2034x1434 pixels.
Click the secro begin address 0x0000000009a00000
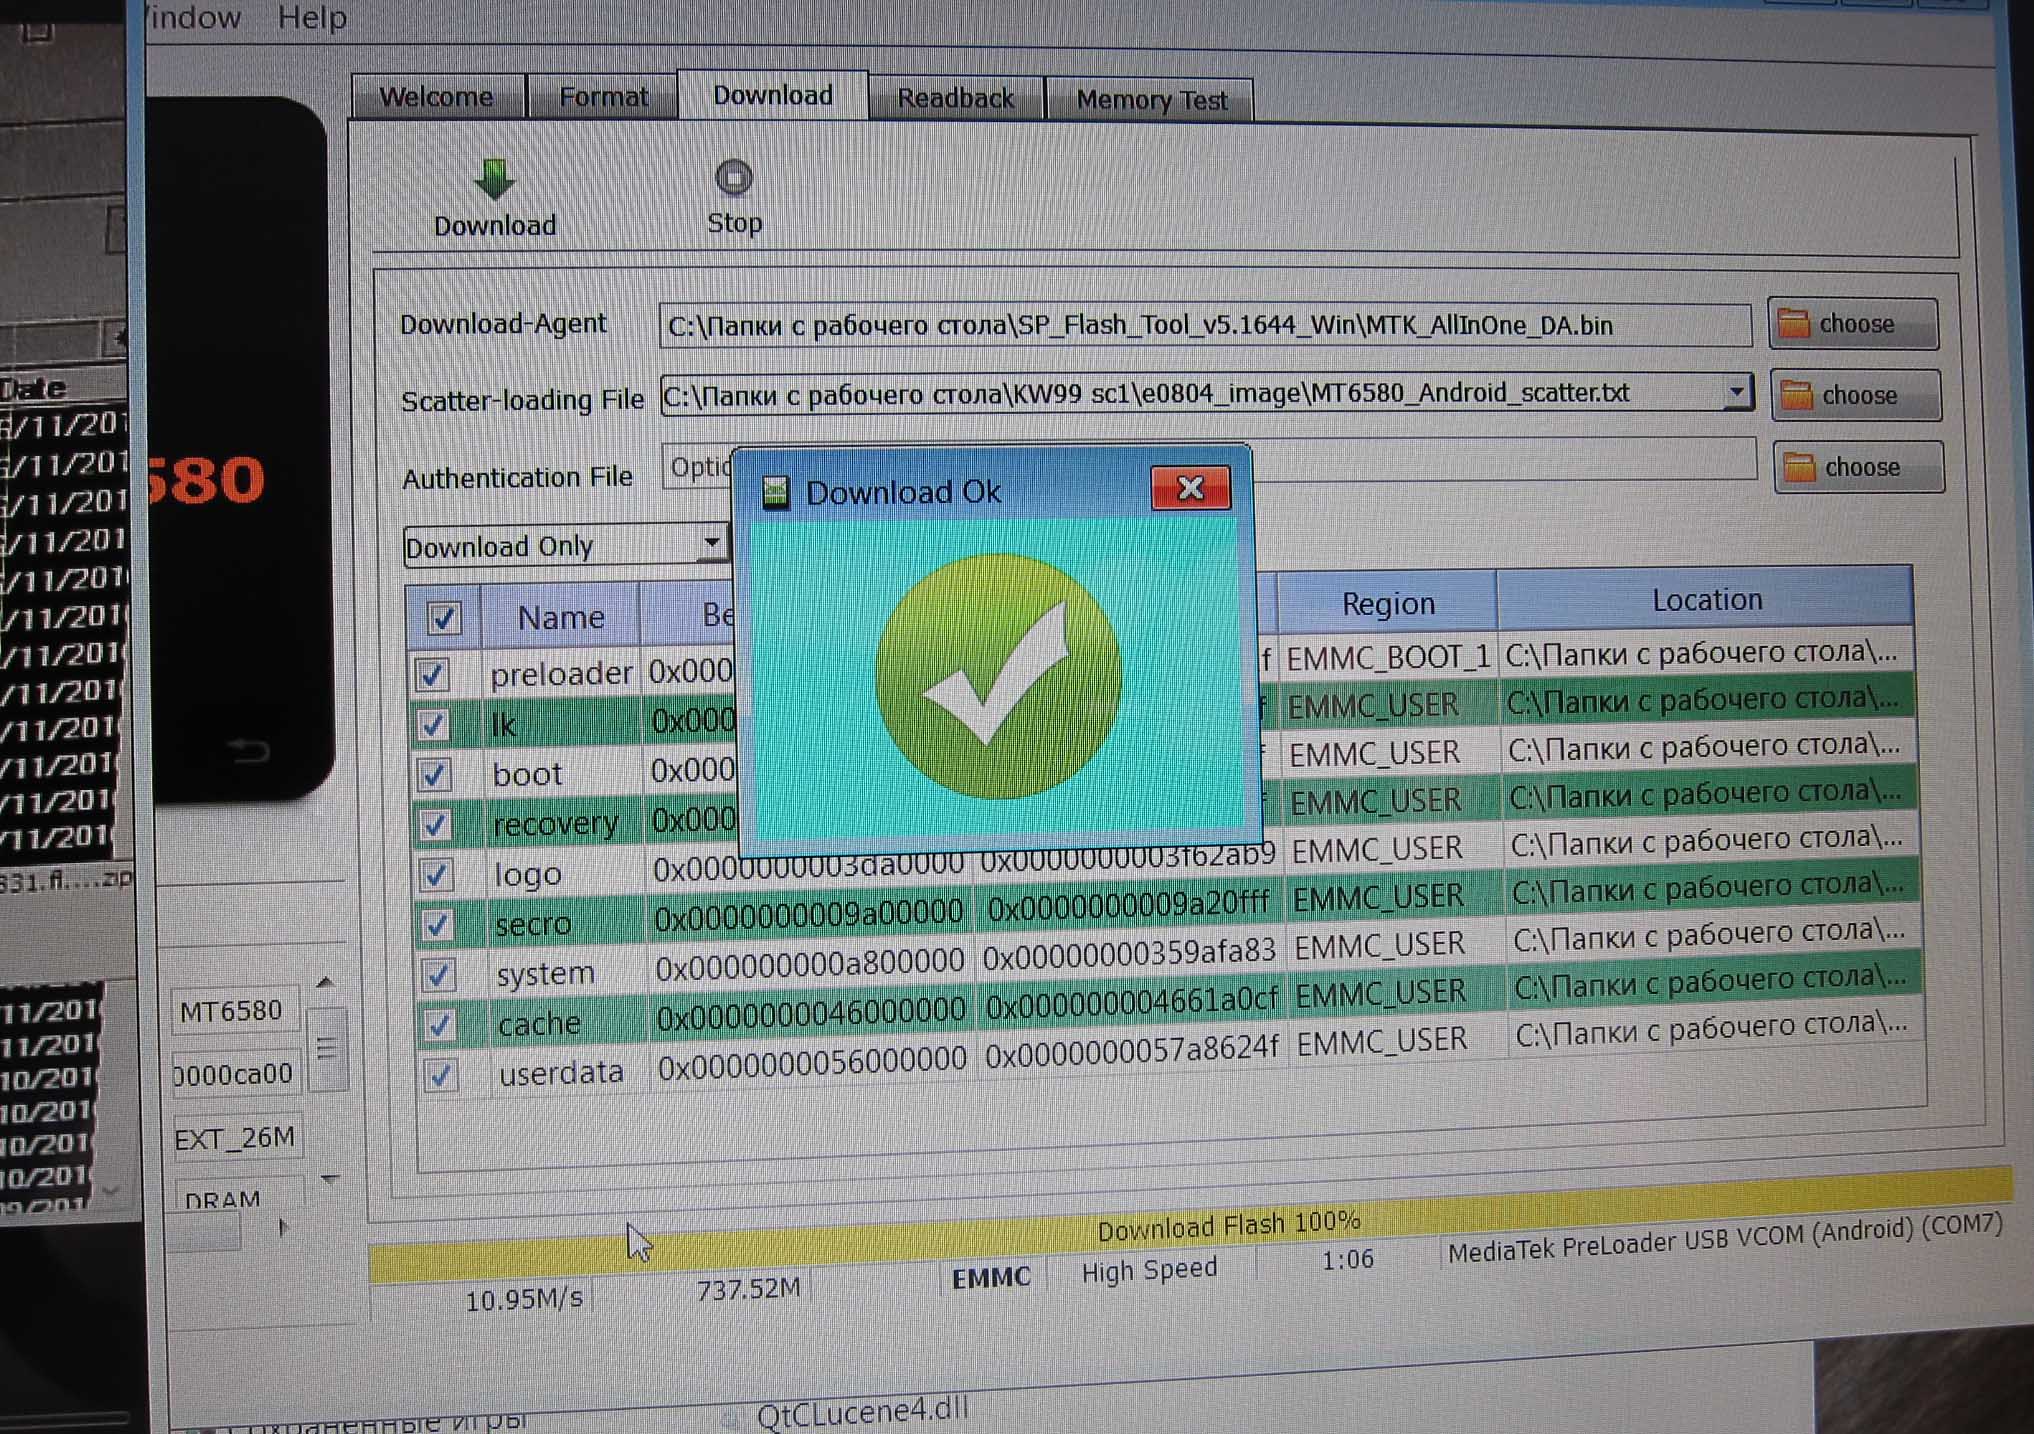[808, 912]
